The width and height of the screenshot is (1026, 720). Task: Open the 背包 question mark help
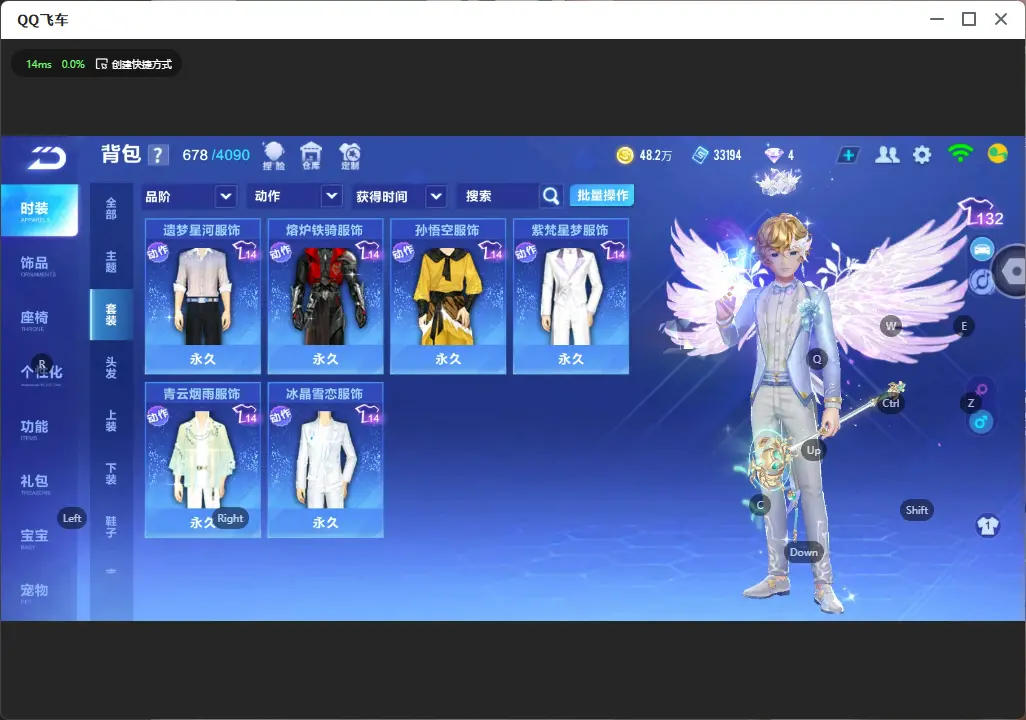click(x=158, y=155)
